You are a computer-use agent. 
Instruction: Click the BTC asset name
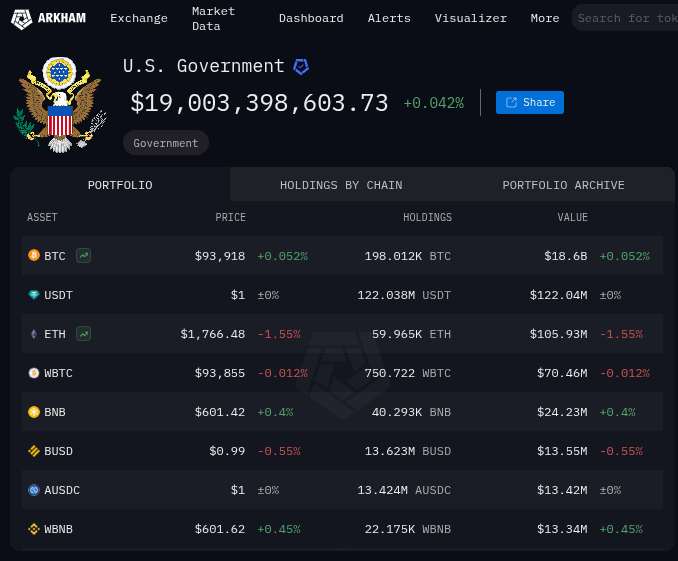pyautogui.click(x=55, y=256)
